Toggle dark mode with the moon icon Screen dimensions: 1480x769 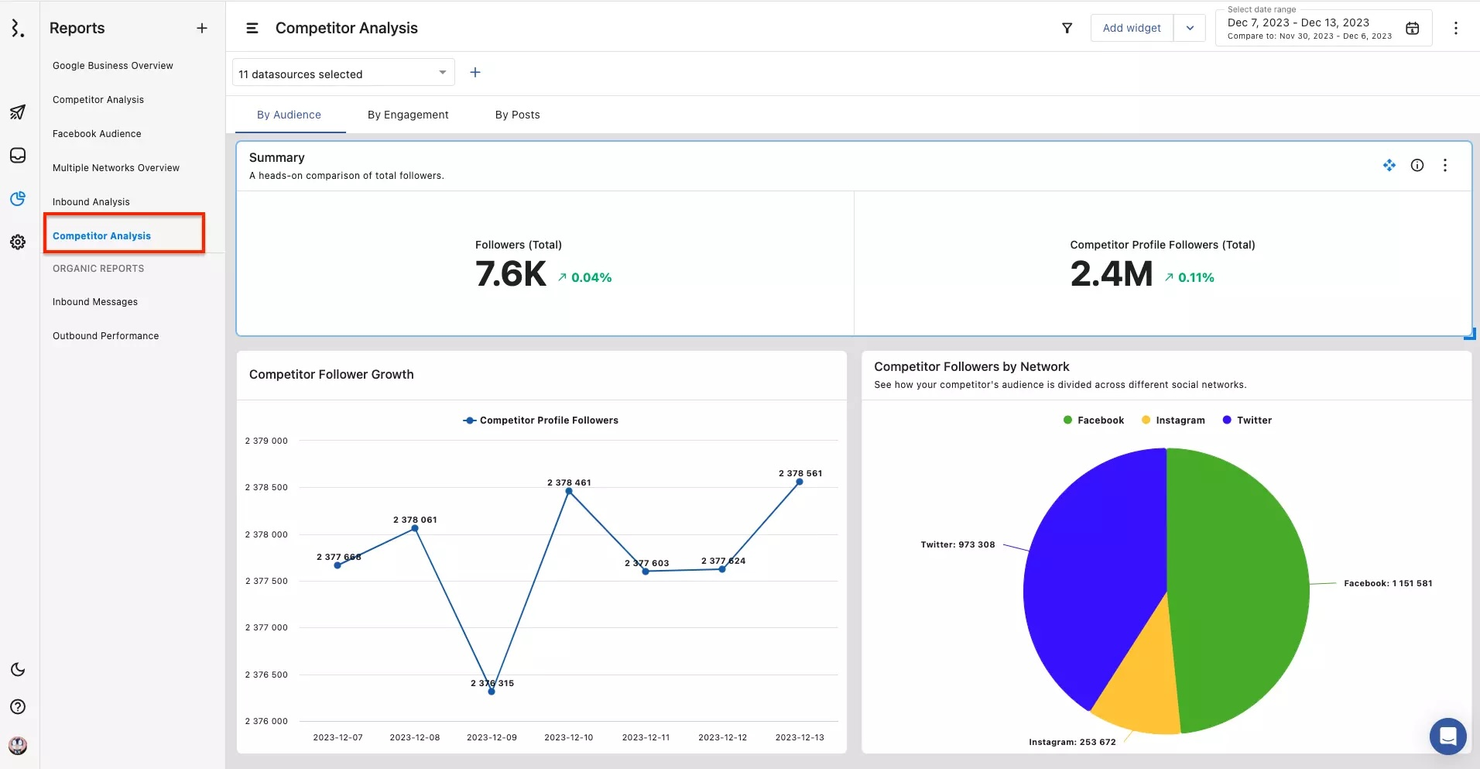16,668
